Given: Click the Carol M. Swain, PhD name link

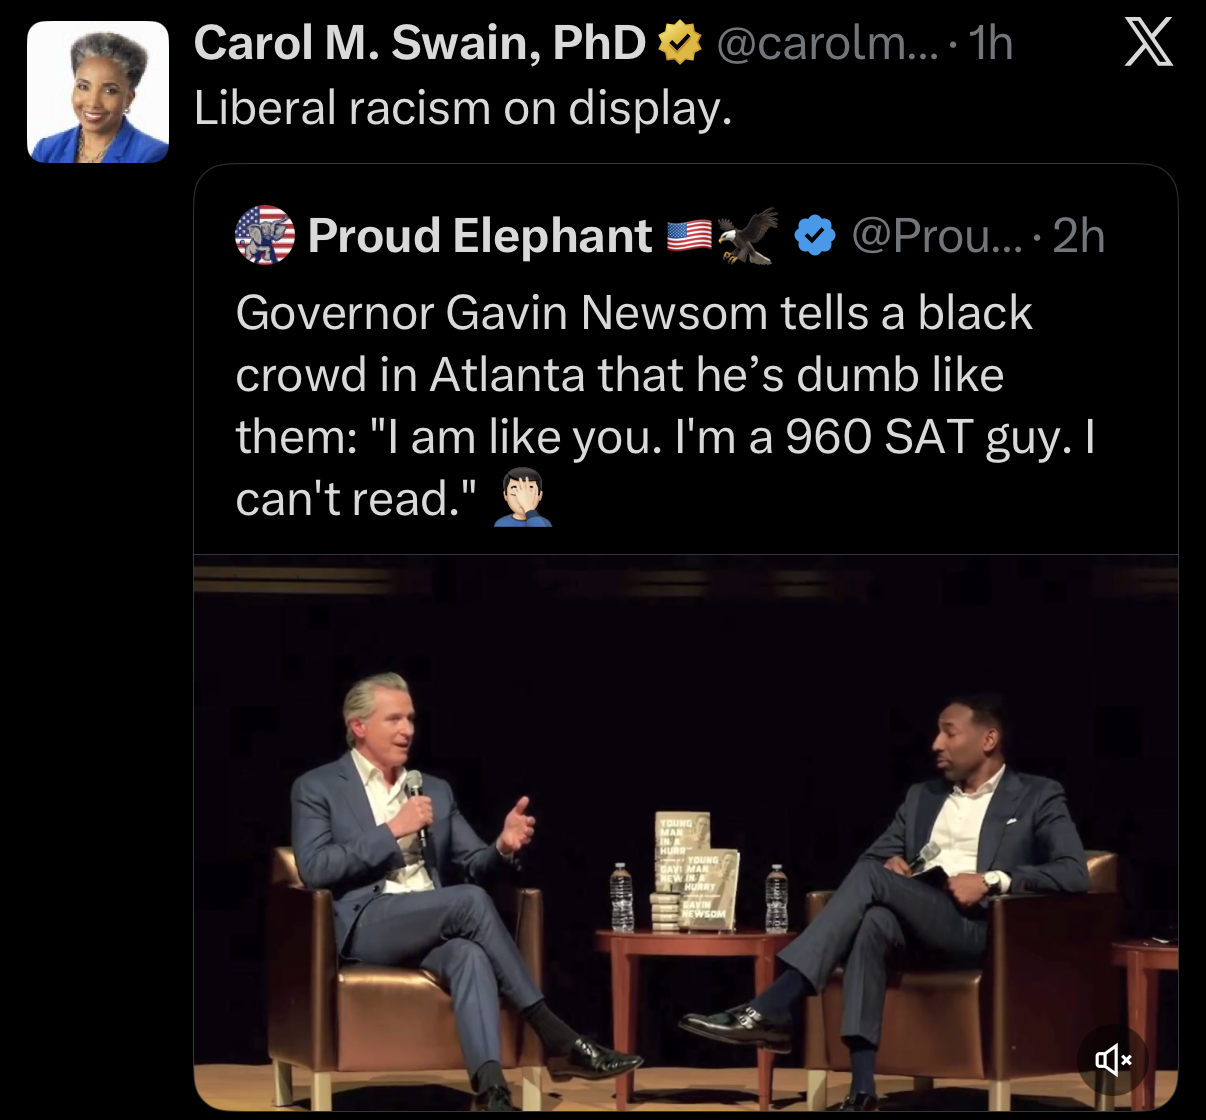Looking at the screenshot, I should pos(420,43).
